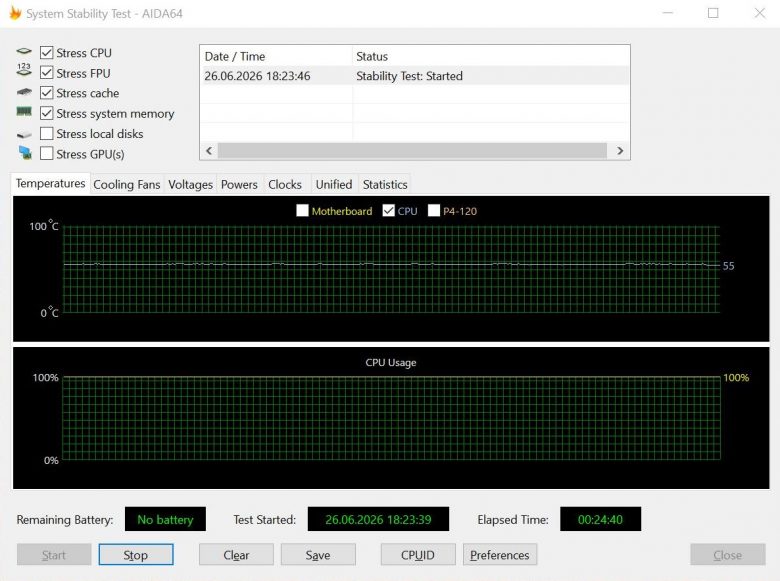Screen dimensions: 780x581
Task: Uncheck the Stress CPU checkbox
Action: click(x=46, y=53)
